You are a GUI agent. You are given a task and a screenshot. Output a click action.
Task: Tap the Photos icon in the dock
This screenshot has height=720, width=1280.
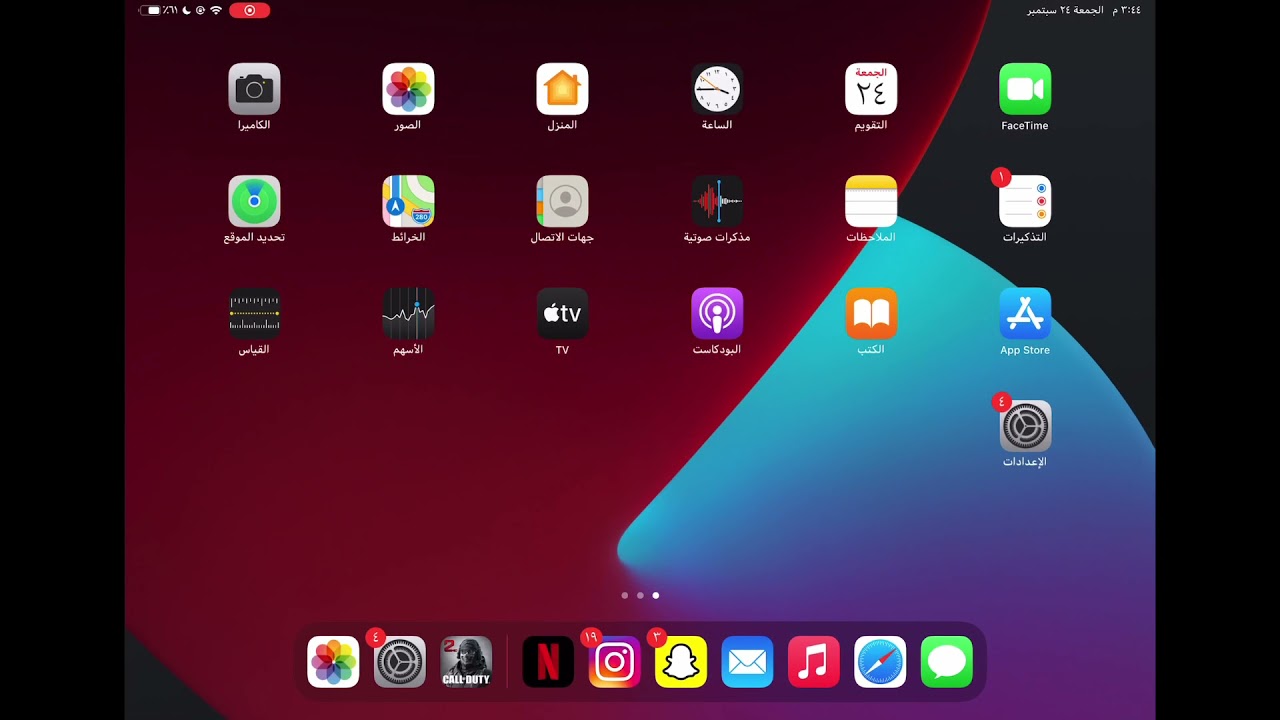[333, 662]
